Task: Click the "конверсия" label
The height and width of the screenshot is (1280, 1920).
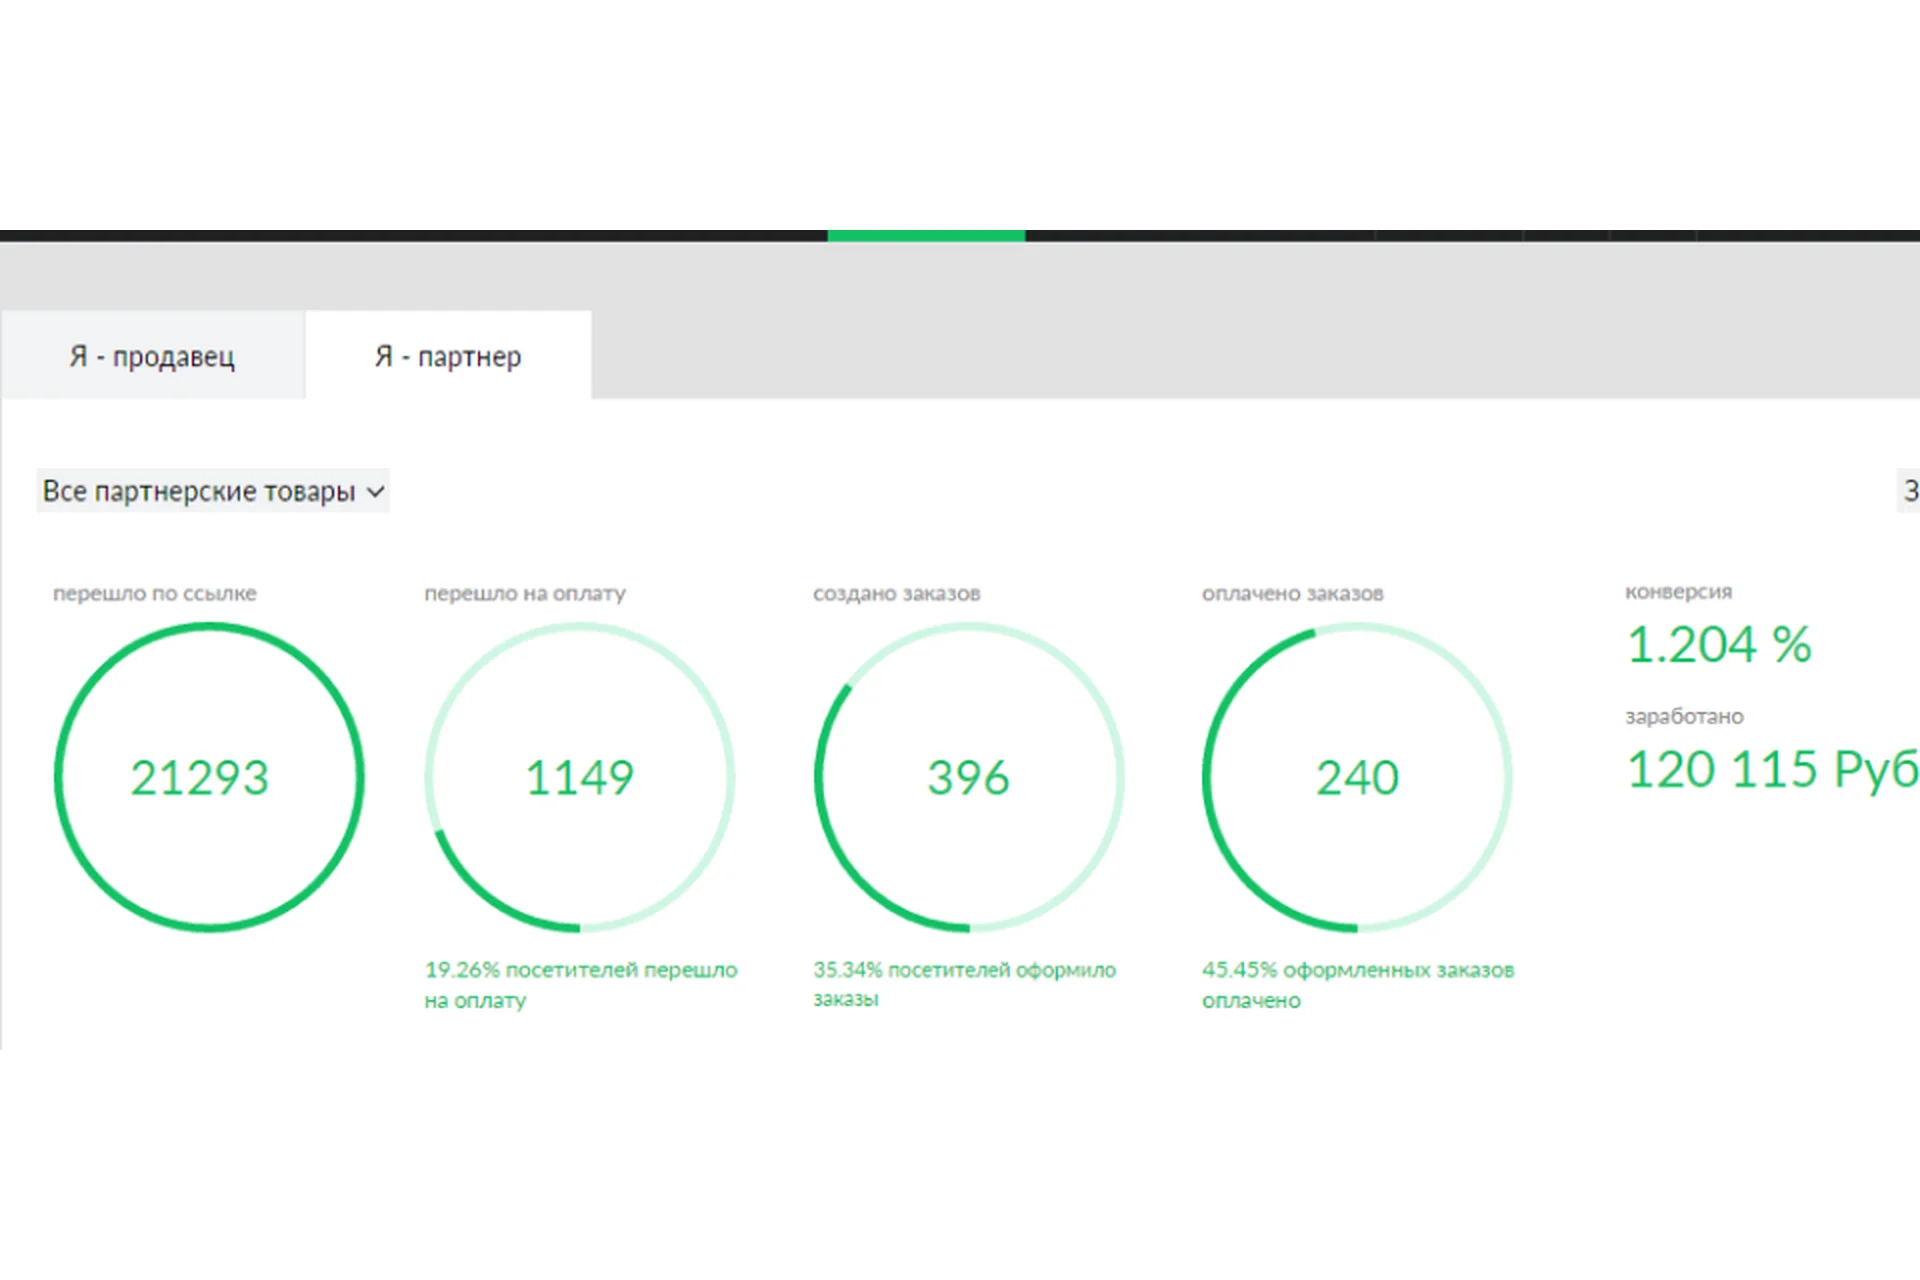Action: click(x=1678, y=592)
